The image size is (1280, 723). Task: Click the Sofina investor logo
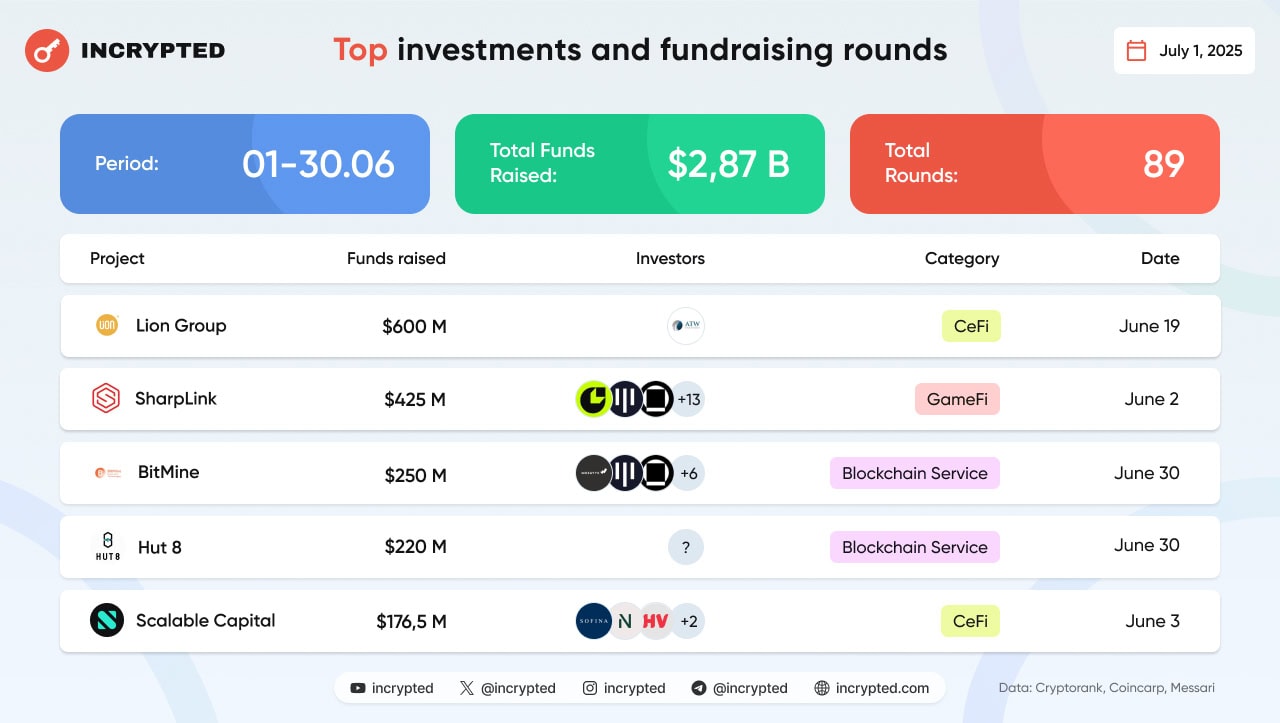[x=594, y=621]
